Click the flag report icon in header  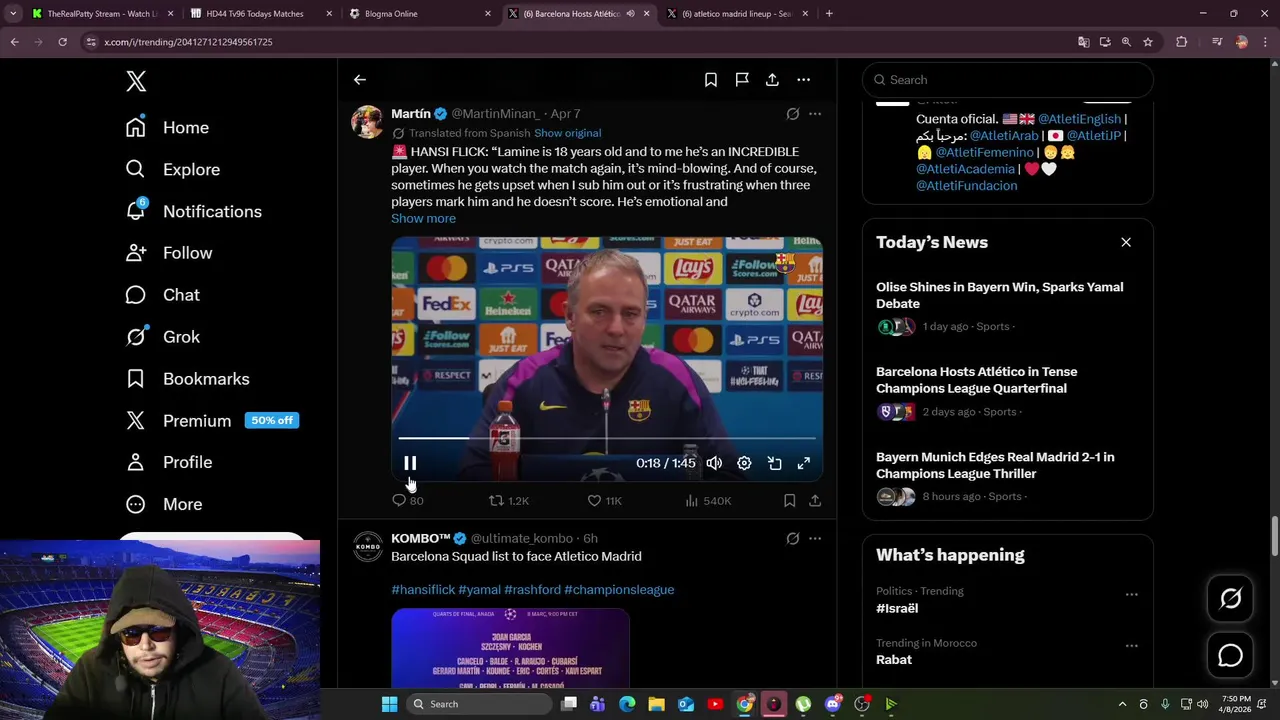click(x=742, y=80)
